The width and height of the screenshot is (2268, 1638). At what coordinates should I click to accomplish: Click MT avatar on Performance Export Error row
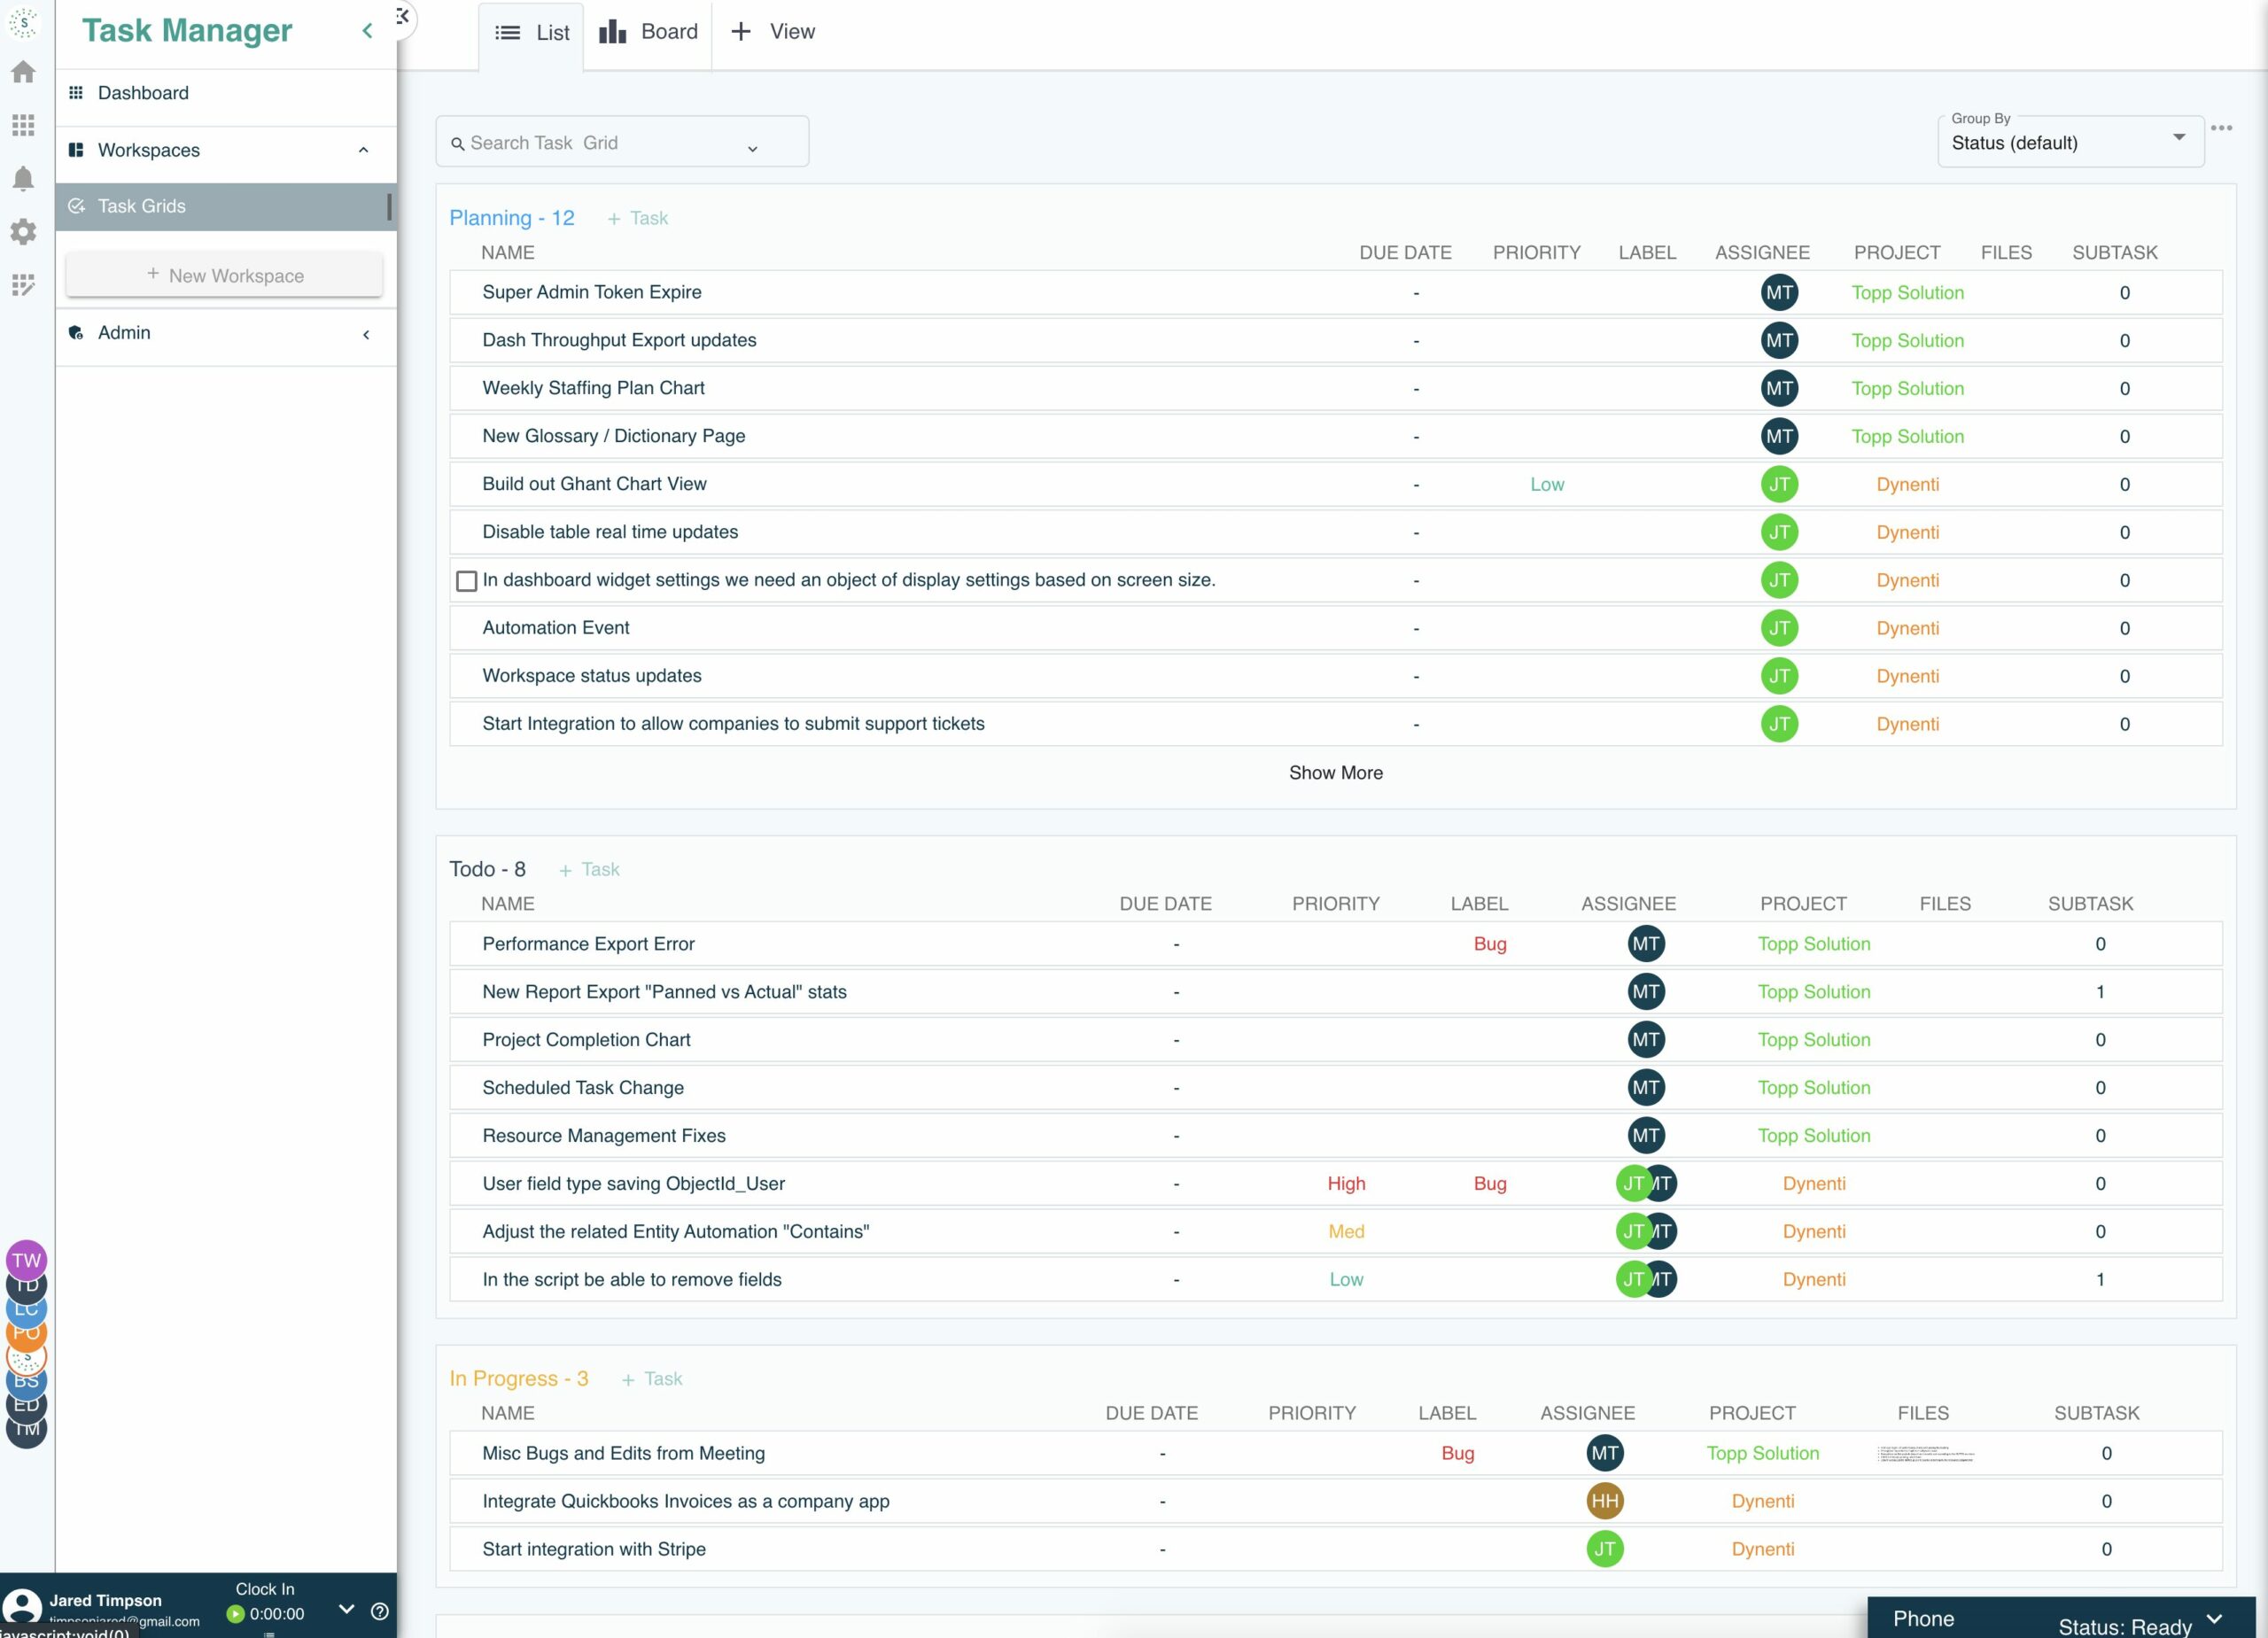(x=1646, y=944)
